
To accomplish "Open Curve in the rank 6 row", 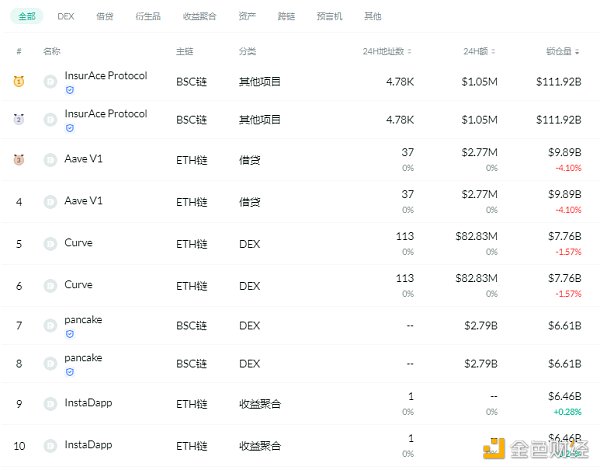I will click(78, 285).
